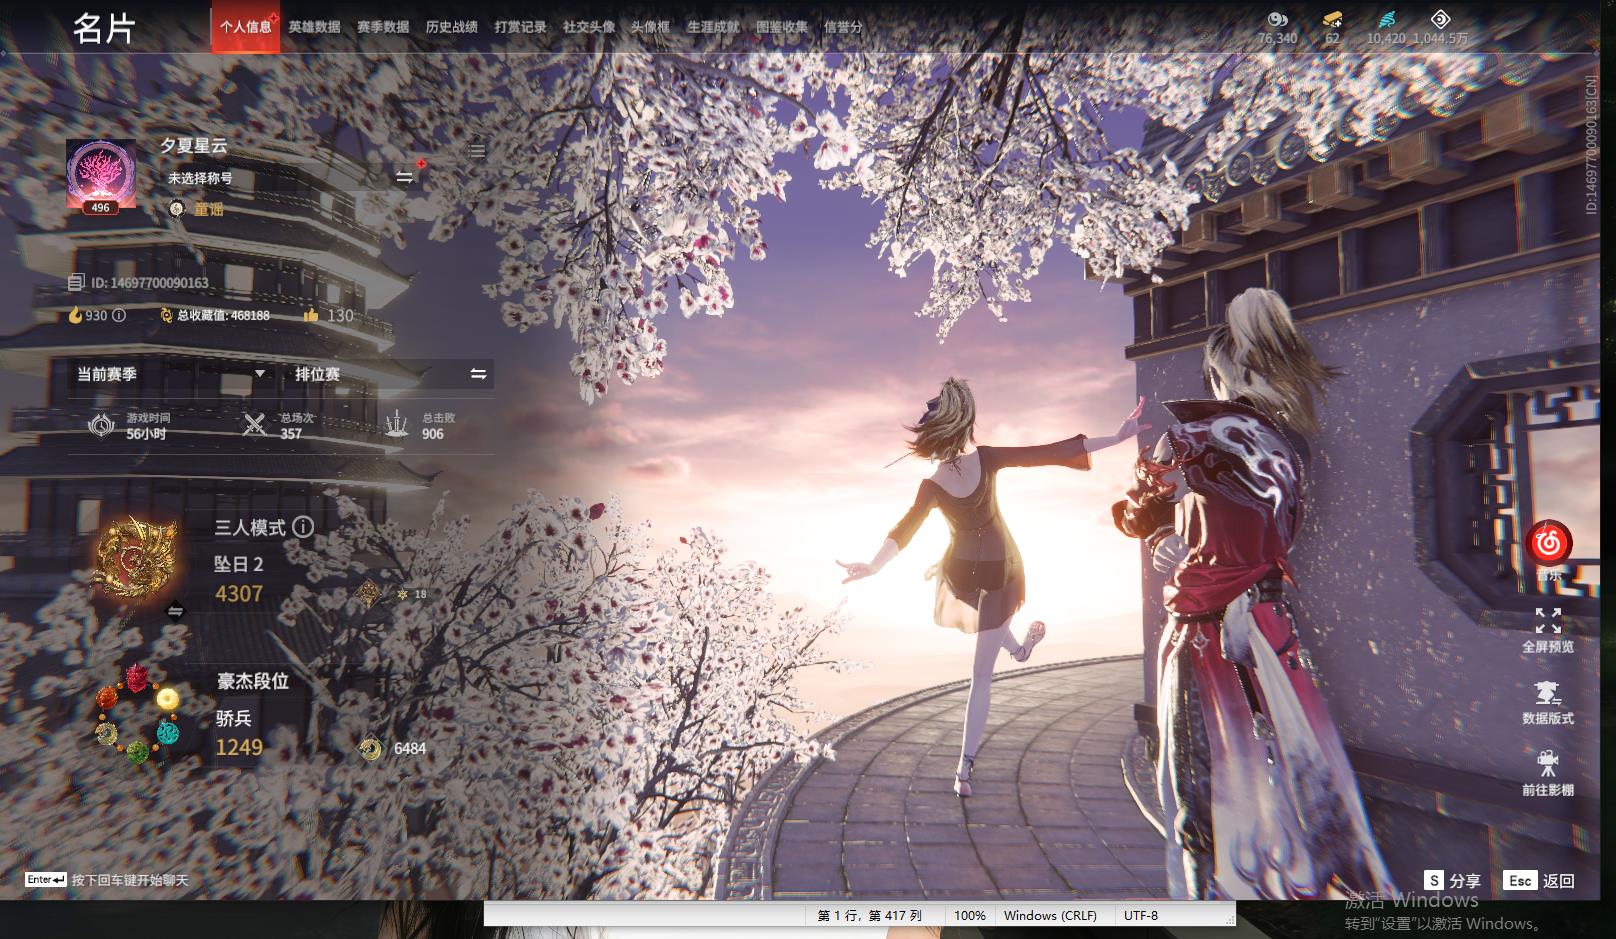Click the 游戏时间 clock icon
The image size is (1616, 939).
coord(101,425)
